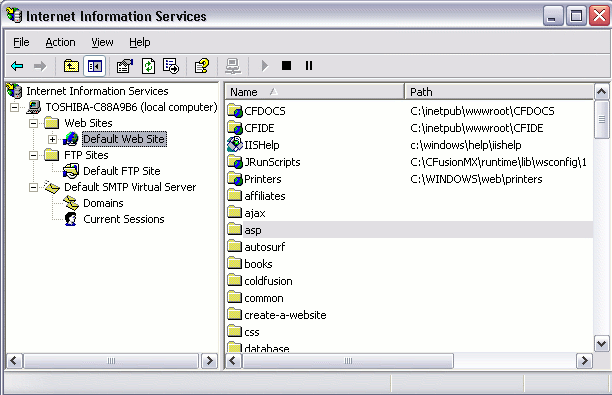Image resolution: width=612 pixels, height=395 pixels.
Task: Select the Web Sites folder in tree
Action: tap(88, 123)
